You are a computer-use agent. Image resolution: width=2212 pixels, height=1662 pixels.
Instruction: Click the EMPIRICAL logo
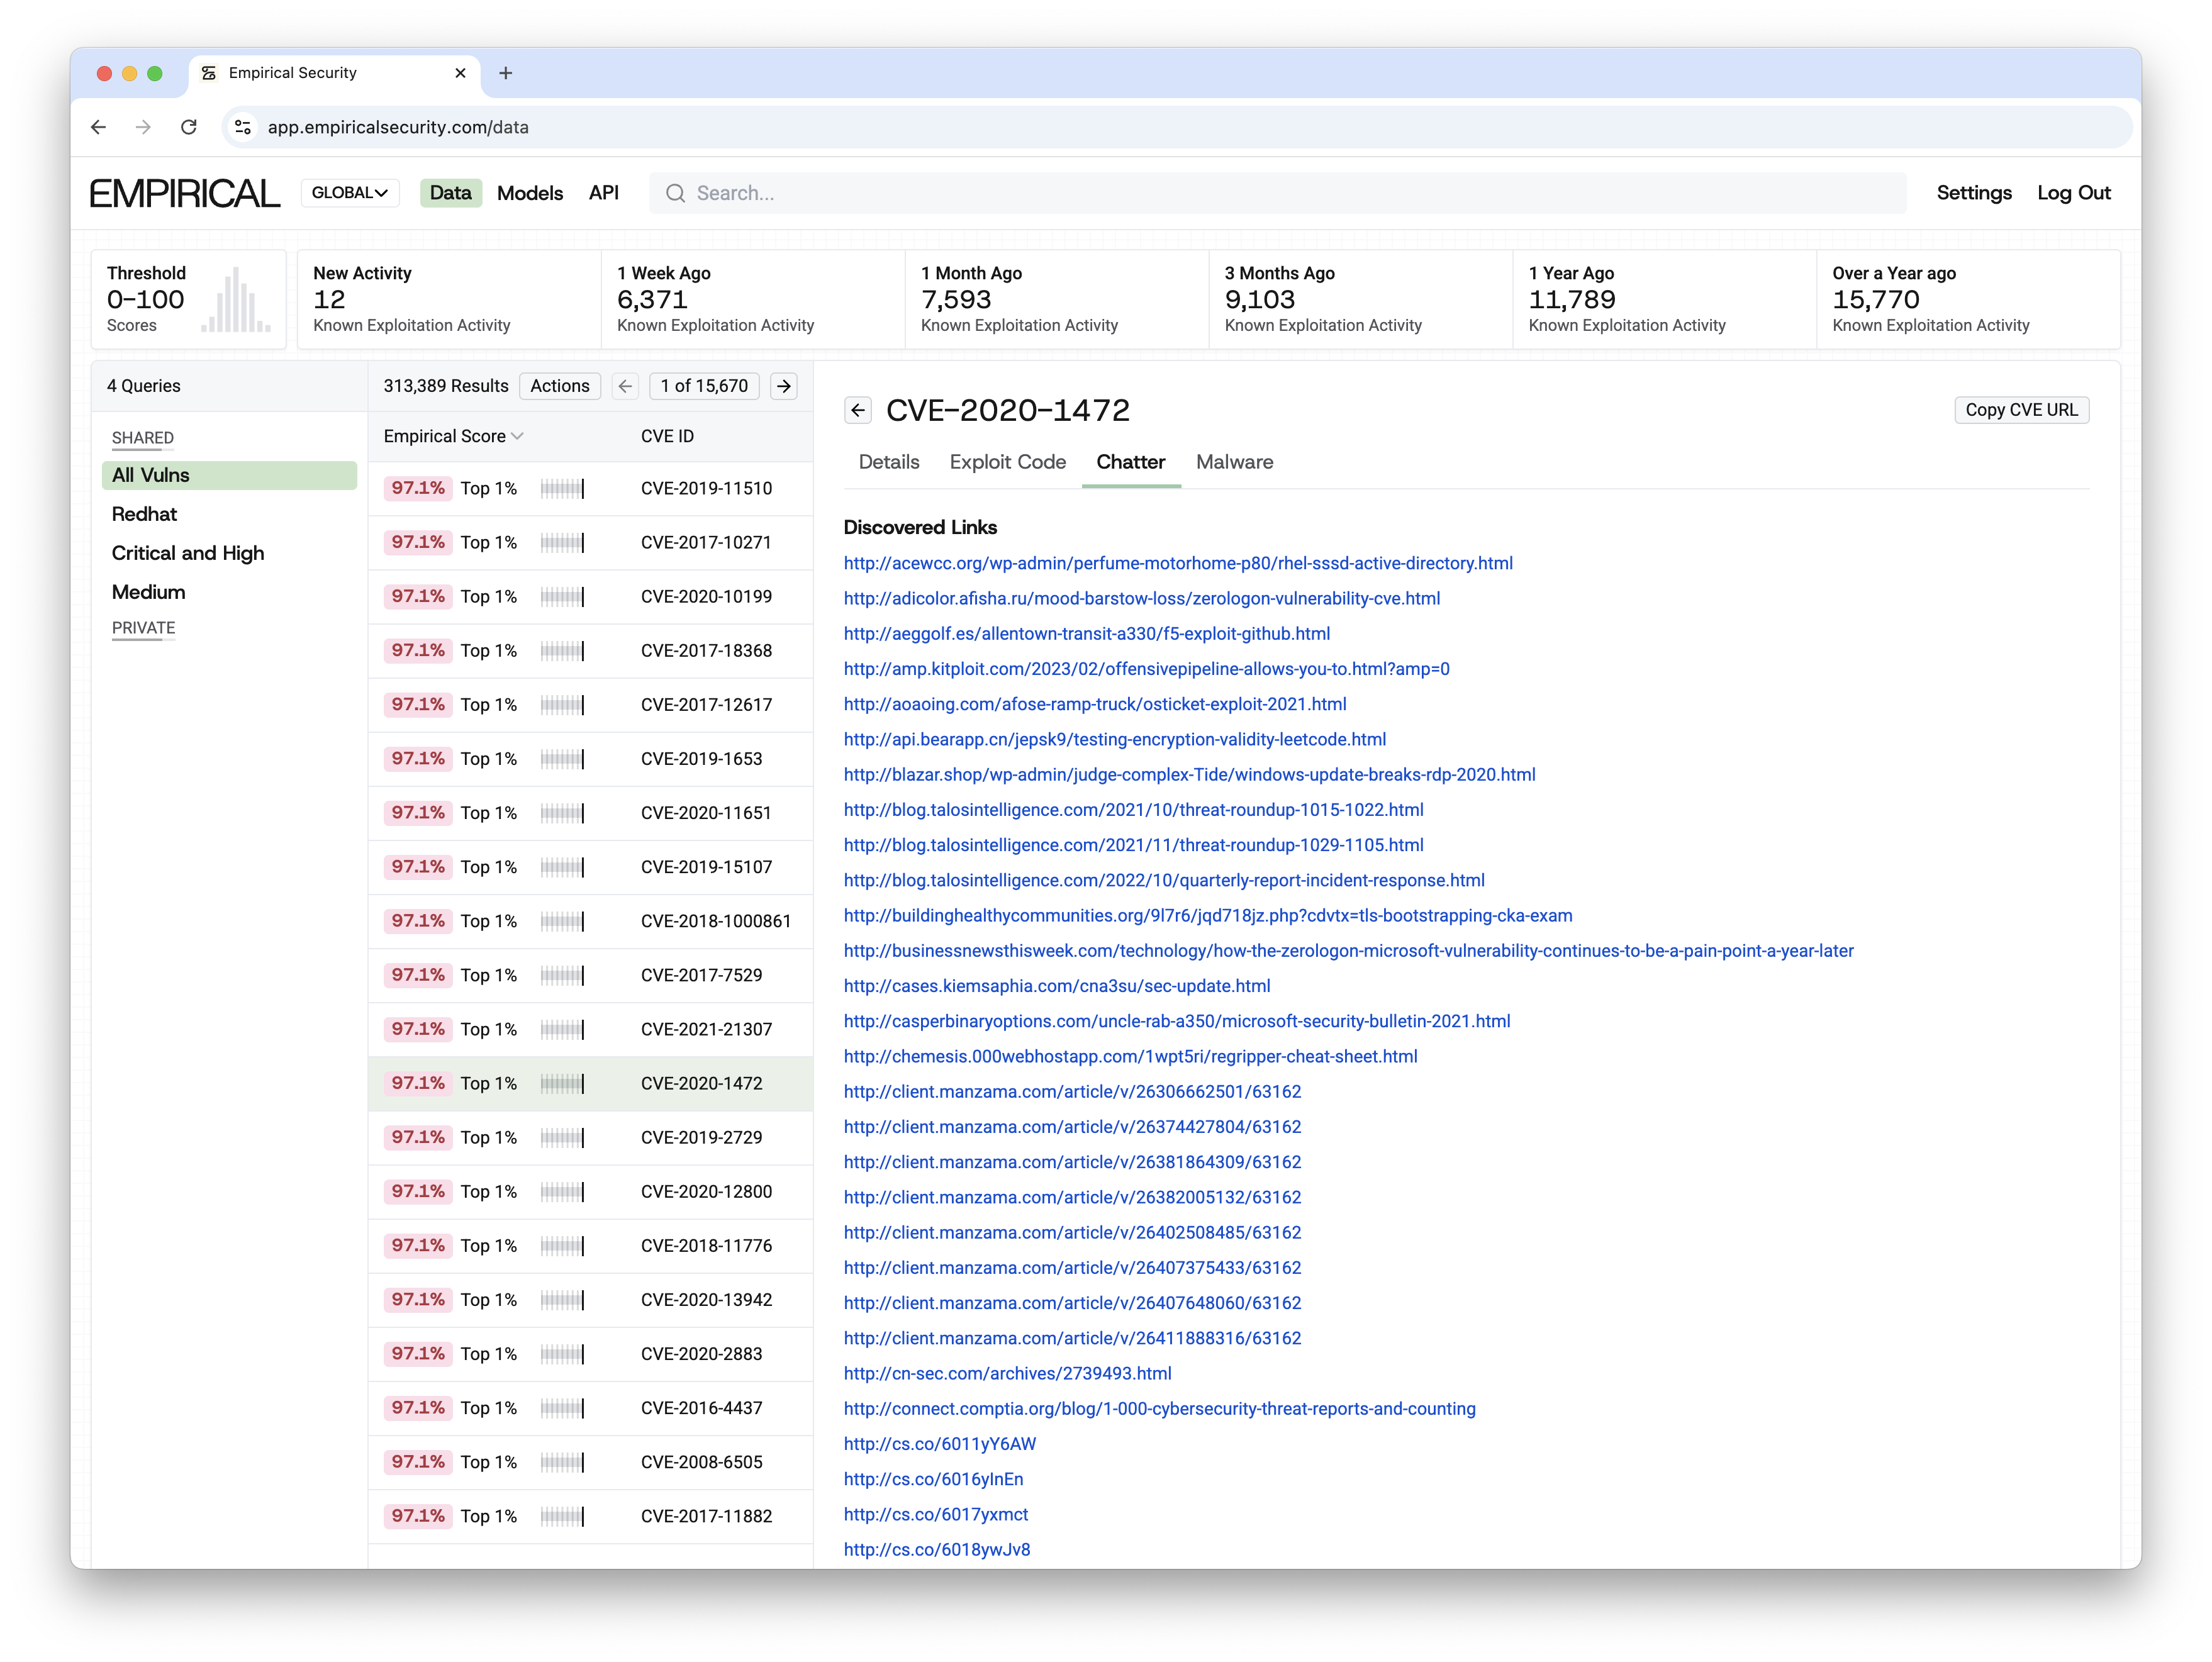click(185, 193)
